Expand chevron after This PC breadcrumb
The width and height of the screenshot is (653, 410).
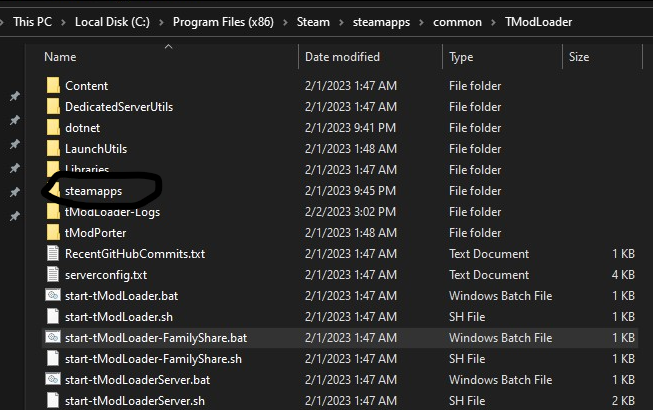click(63, 22)
